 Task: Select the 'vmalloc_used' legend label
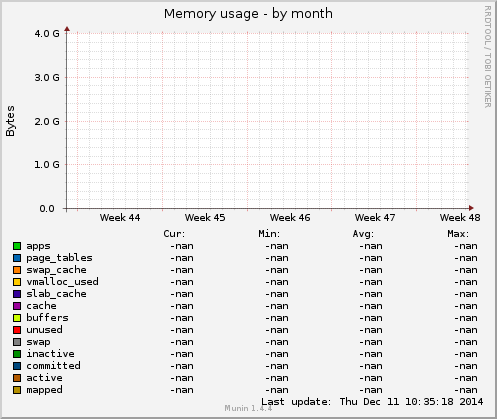62,282
